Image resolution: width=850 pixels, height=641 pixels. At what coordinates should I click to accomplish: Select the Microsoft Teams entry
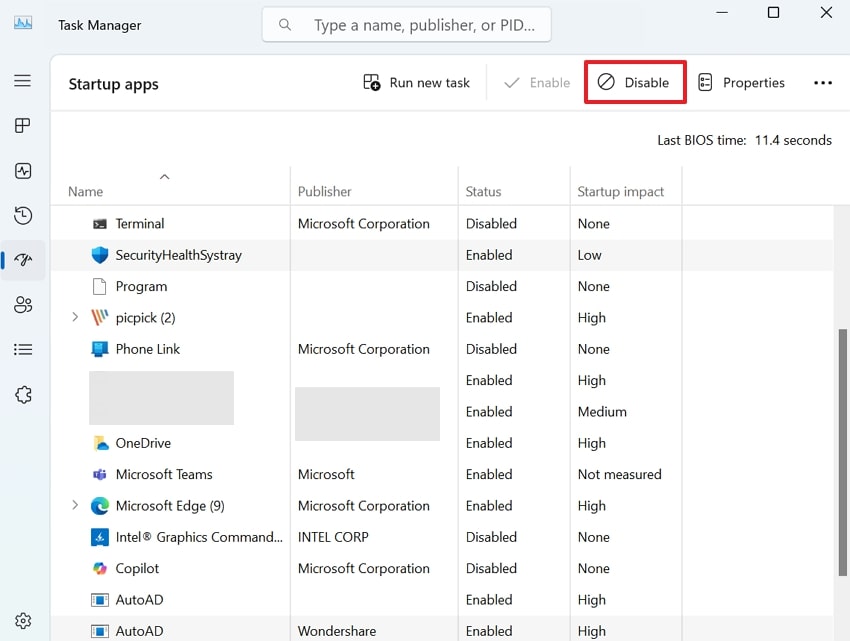tap(164, 475)
